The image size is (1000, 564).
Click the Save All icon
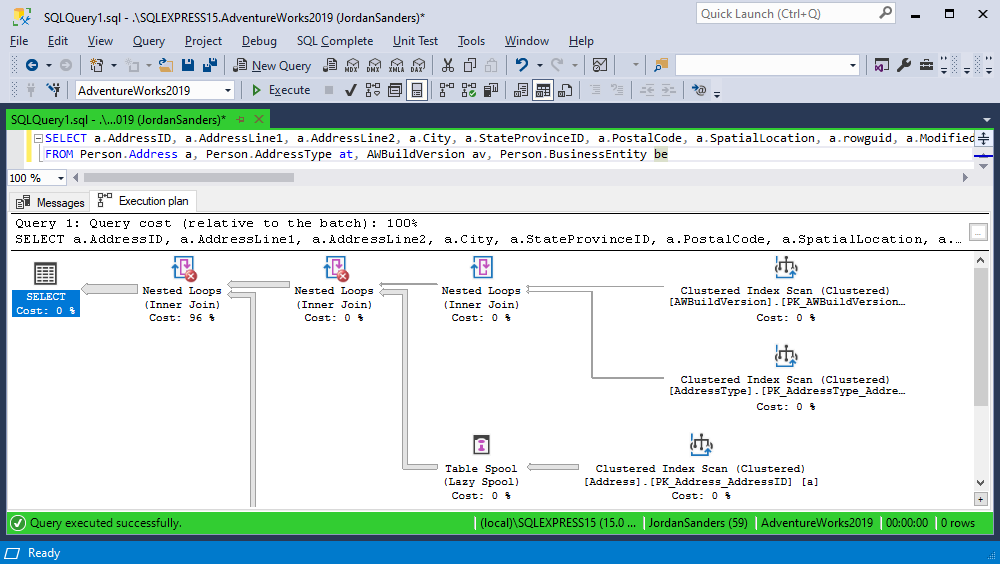[x=209, y=65]
